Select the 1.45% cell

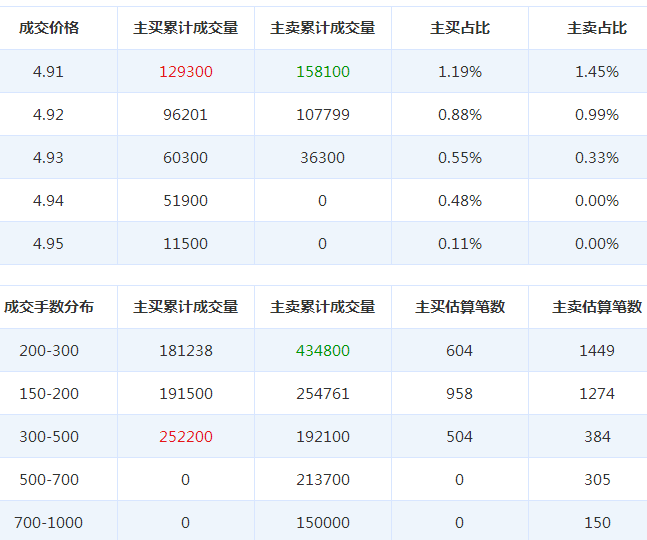597,72
